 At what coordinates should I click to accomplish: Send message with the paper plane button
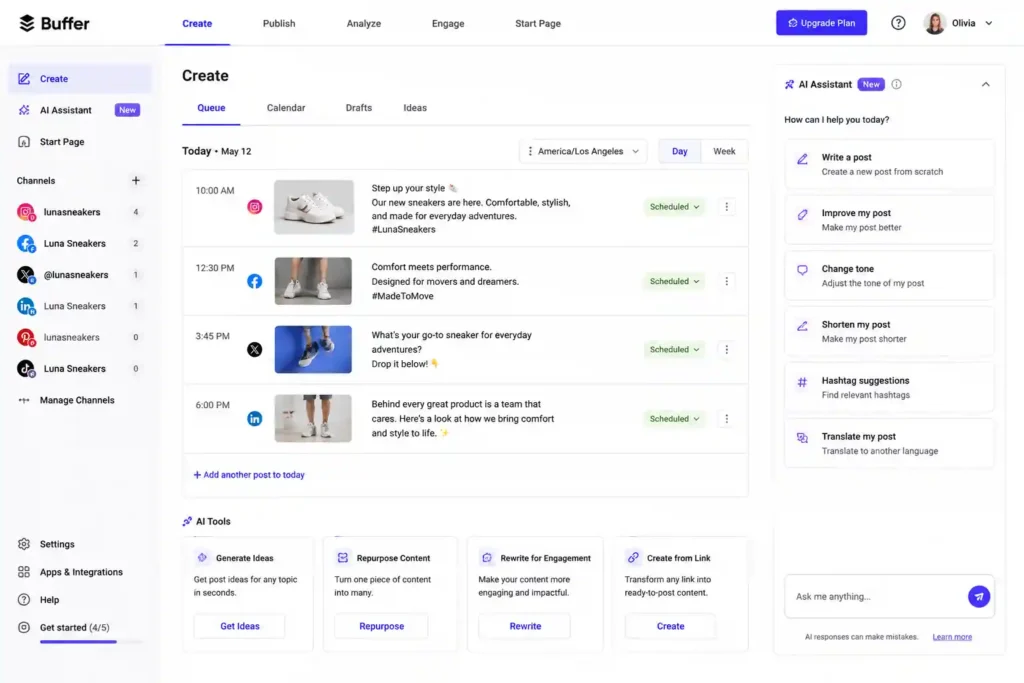coord(978,596)
